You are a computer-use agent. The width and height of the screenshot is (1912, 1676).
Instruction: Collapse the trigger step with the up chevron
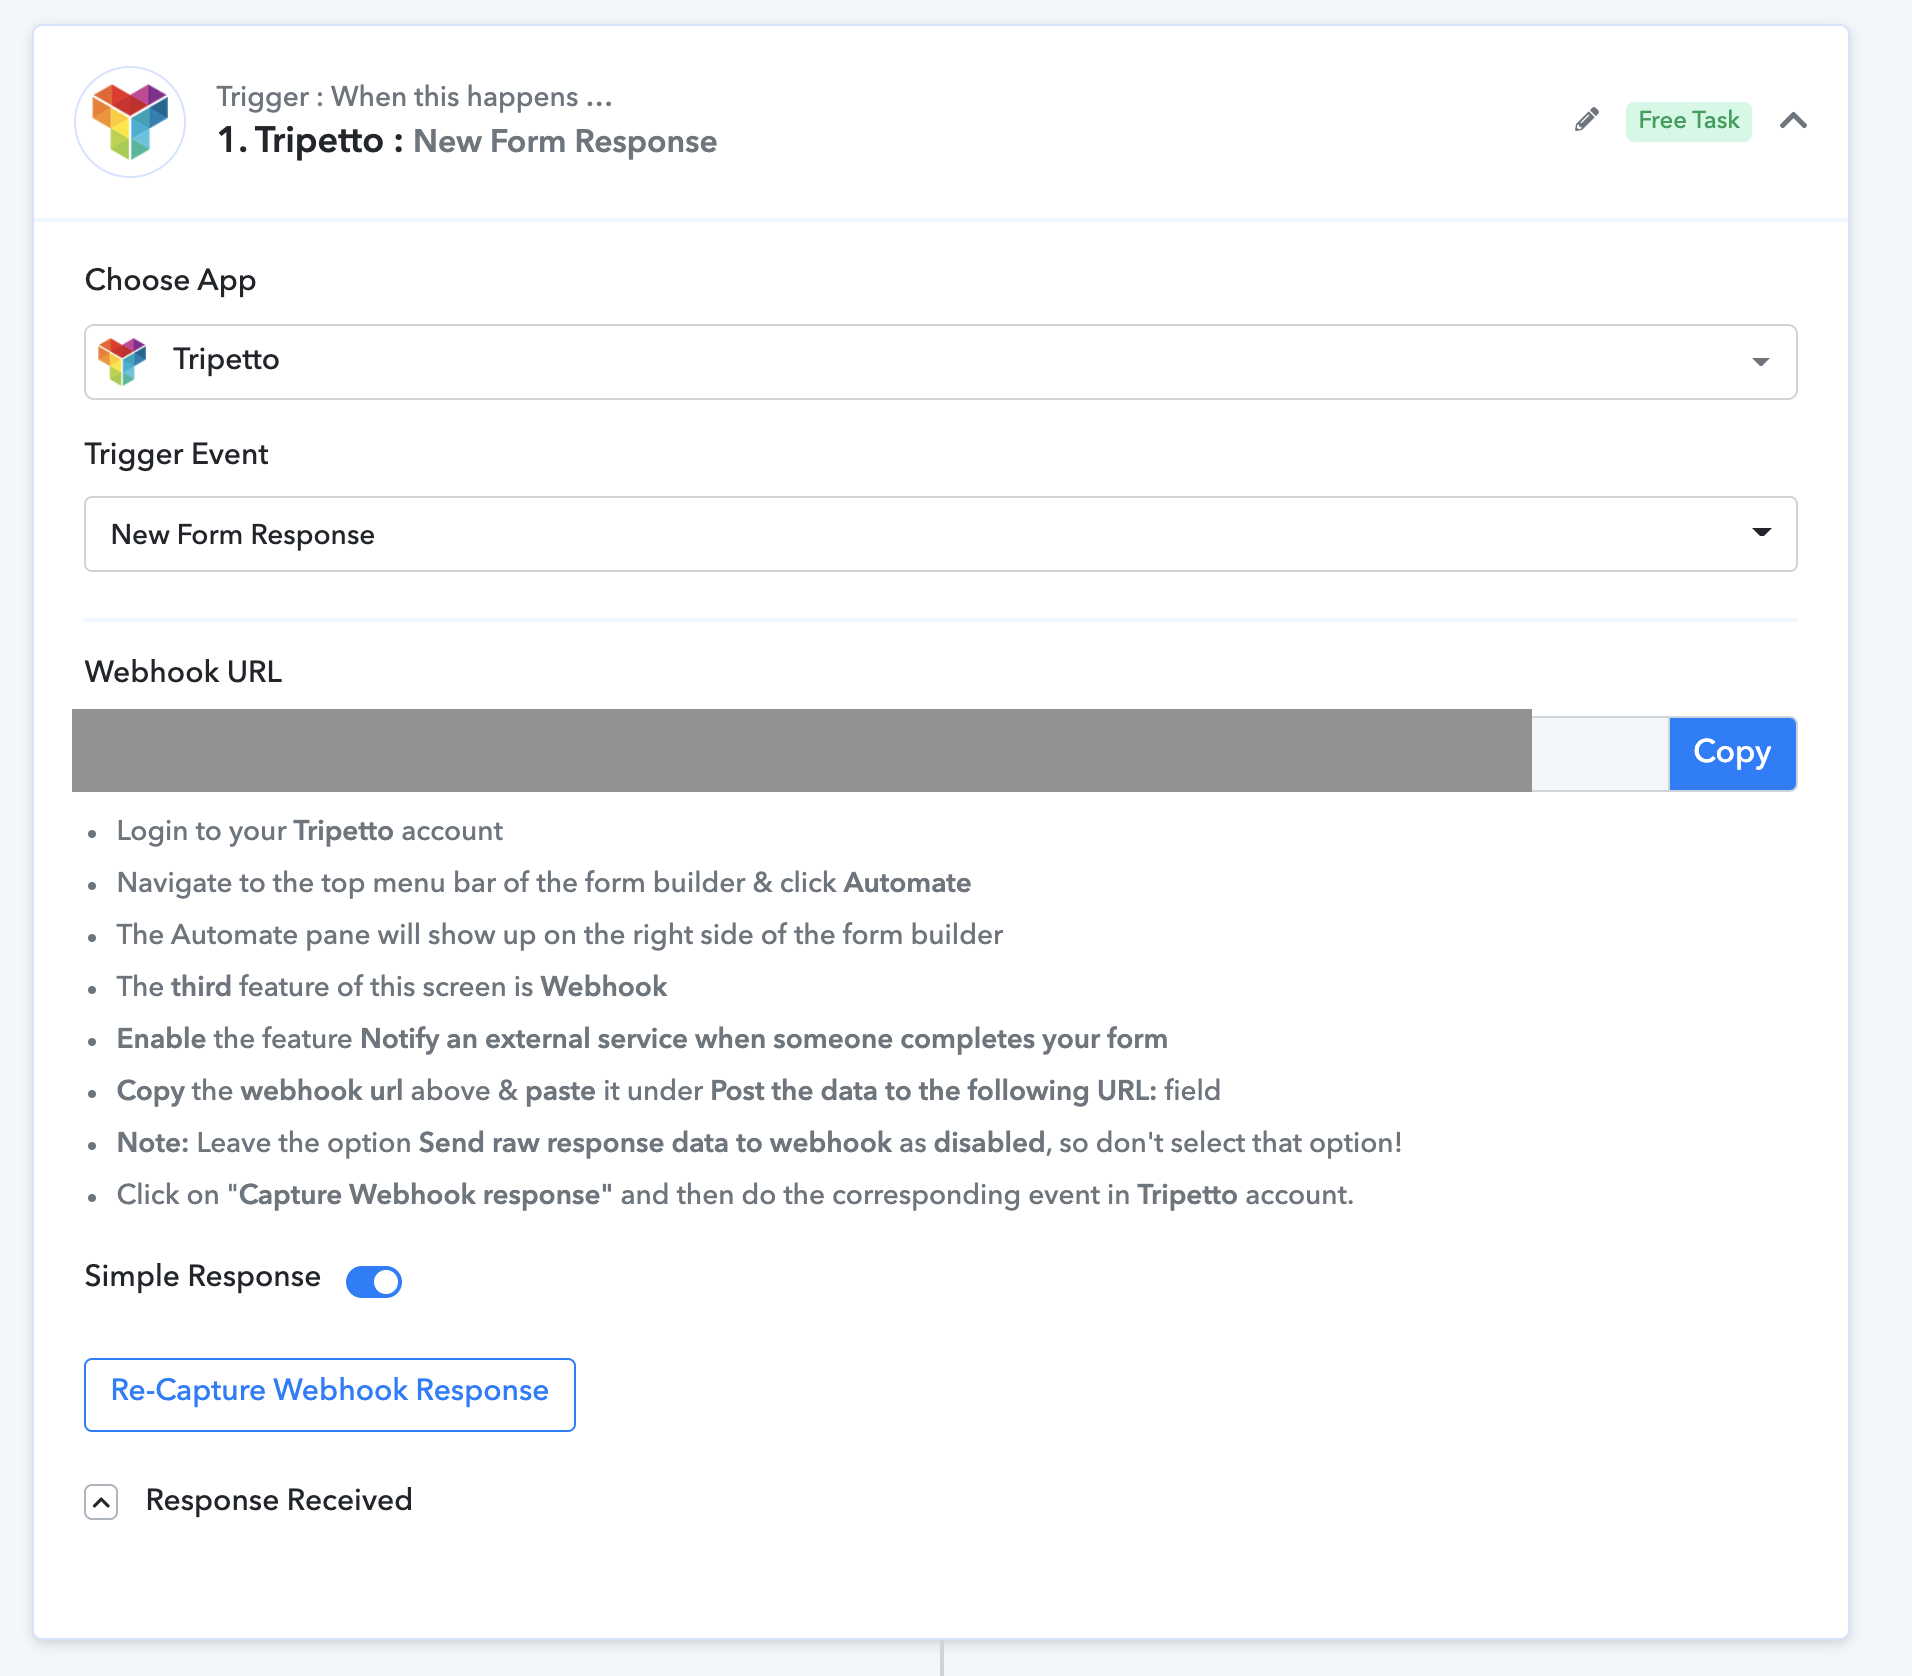(x=1793, y=121)
